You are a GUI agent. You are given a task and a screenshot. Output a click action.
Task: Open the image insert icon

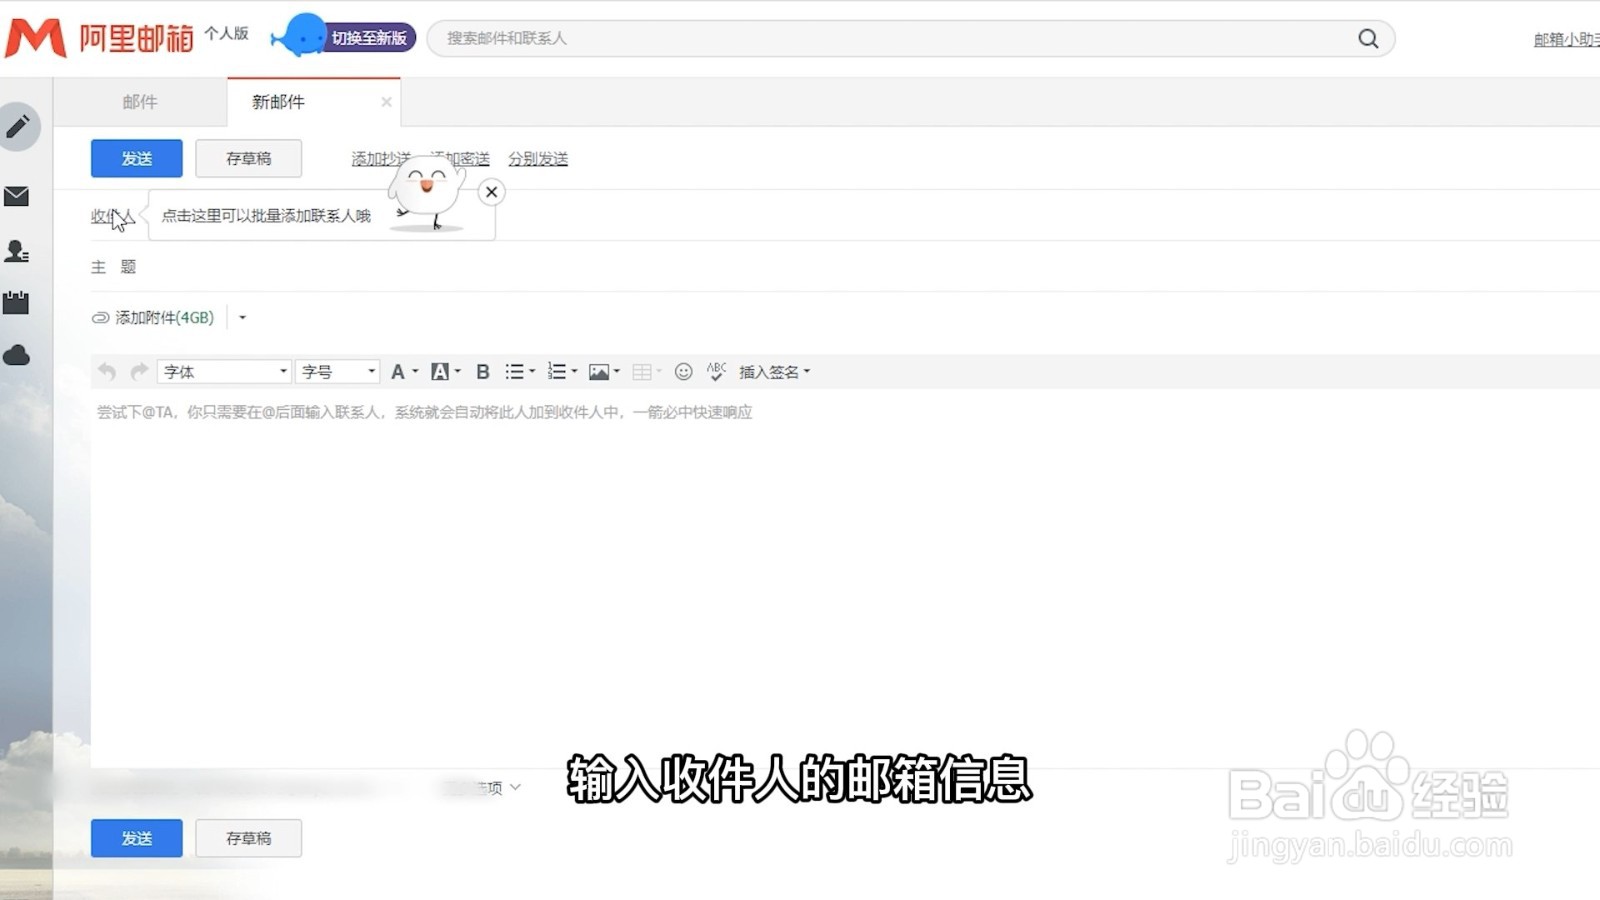click(599, 371)
